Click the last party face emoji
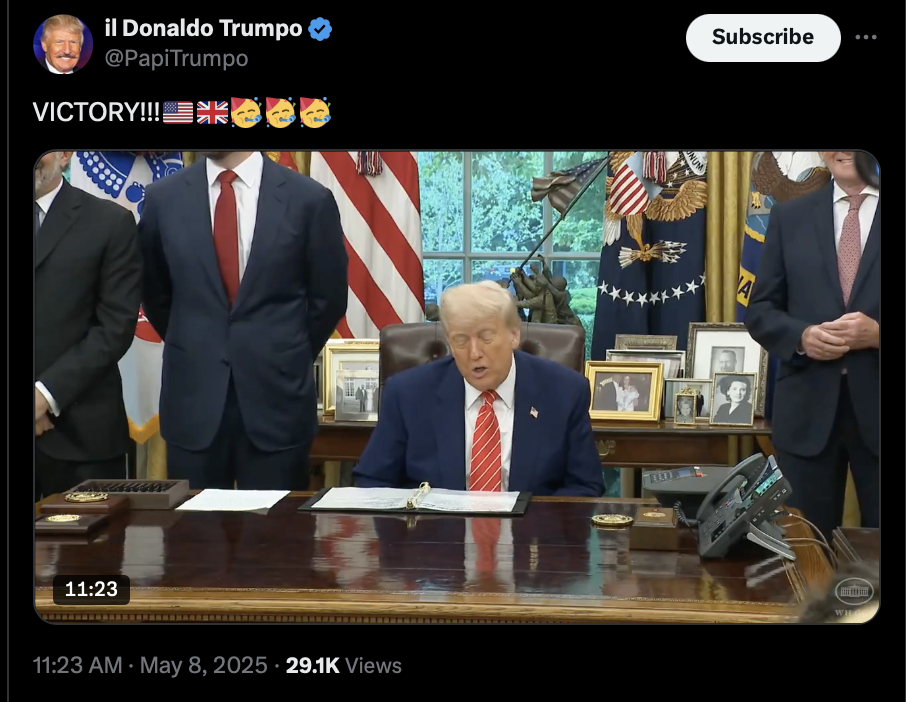This screenshot has height=702, width=906. pyautogui.click(x=315, y=112)
